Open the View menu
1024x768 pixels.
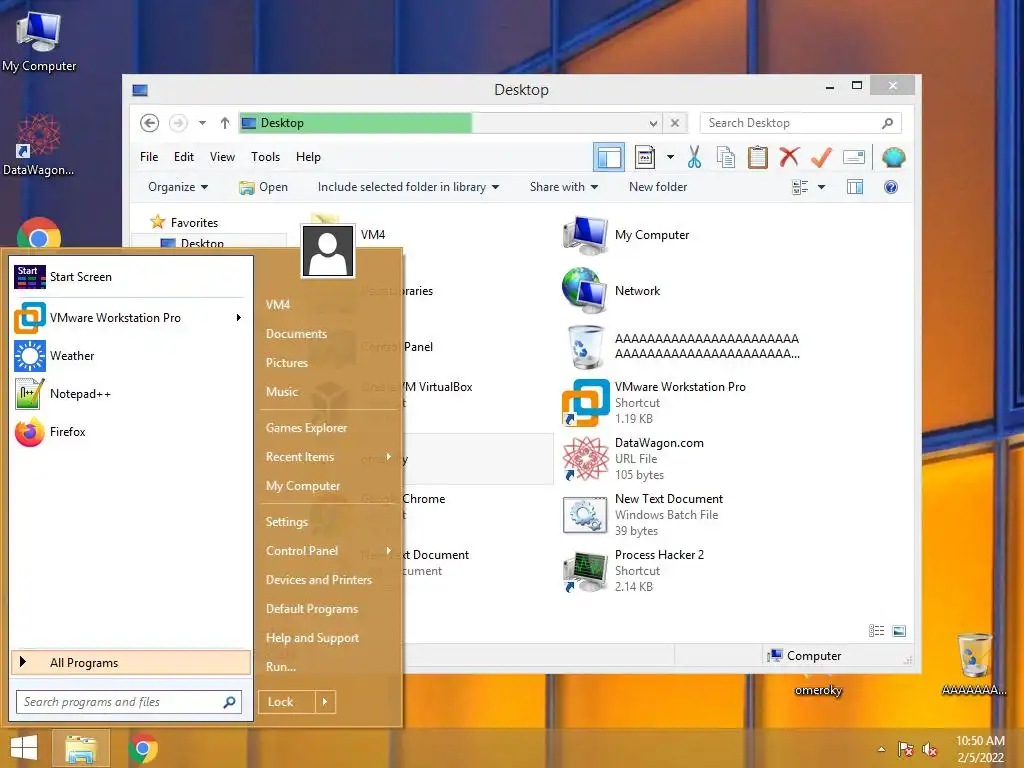tap(222, 157)
